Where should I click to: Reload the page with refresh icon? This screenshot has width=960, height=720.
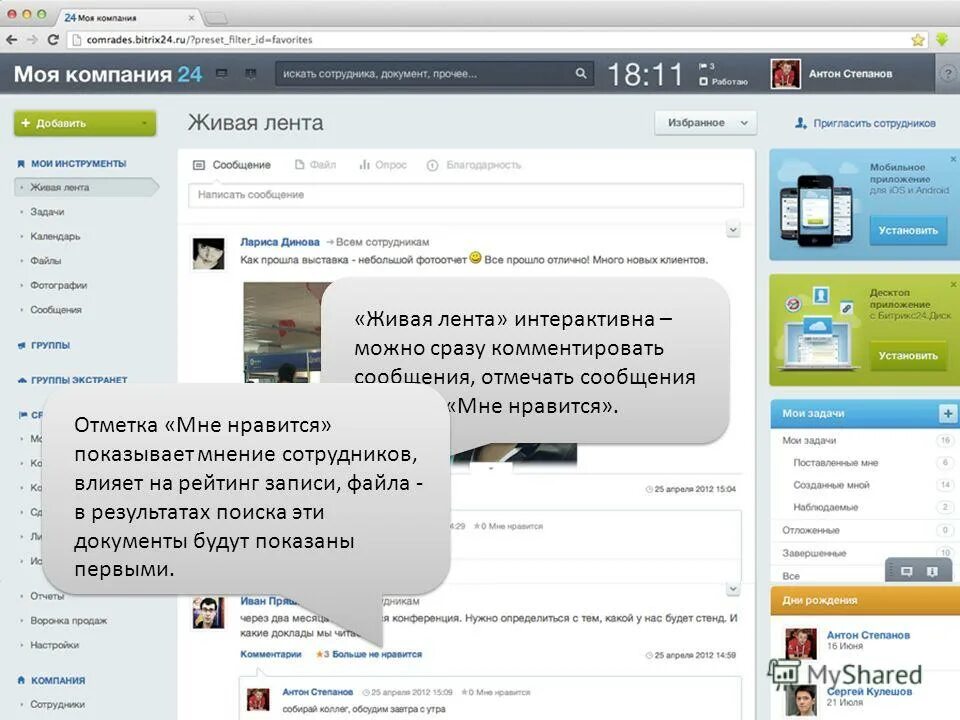[53, 40]
